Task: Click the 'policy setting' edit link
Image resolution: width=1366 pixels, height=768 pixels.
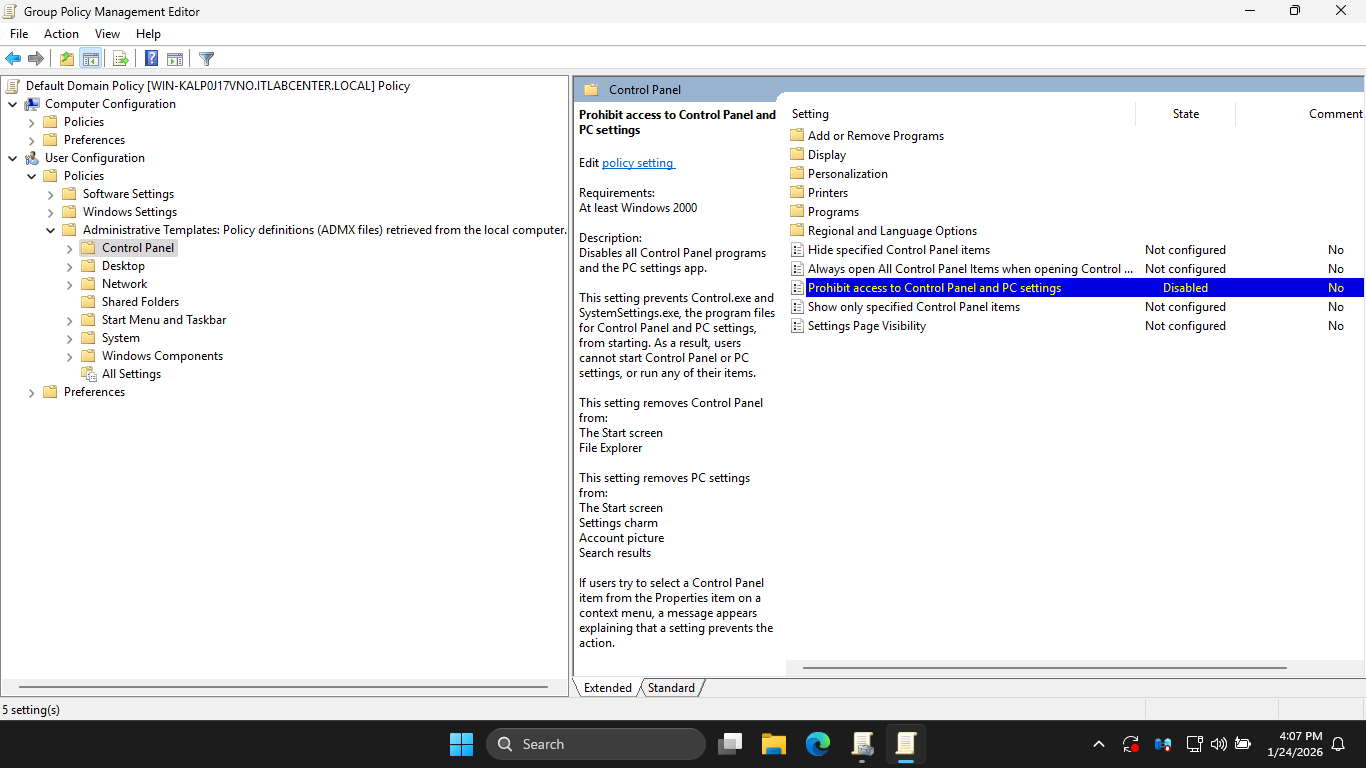Action: point(638,163)
